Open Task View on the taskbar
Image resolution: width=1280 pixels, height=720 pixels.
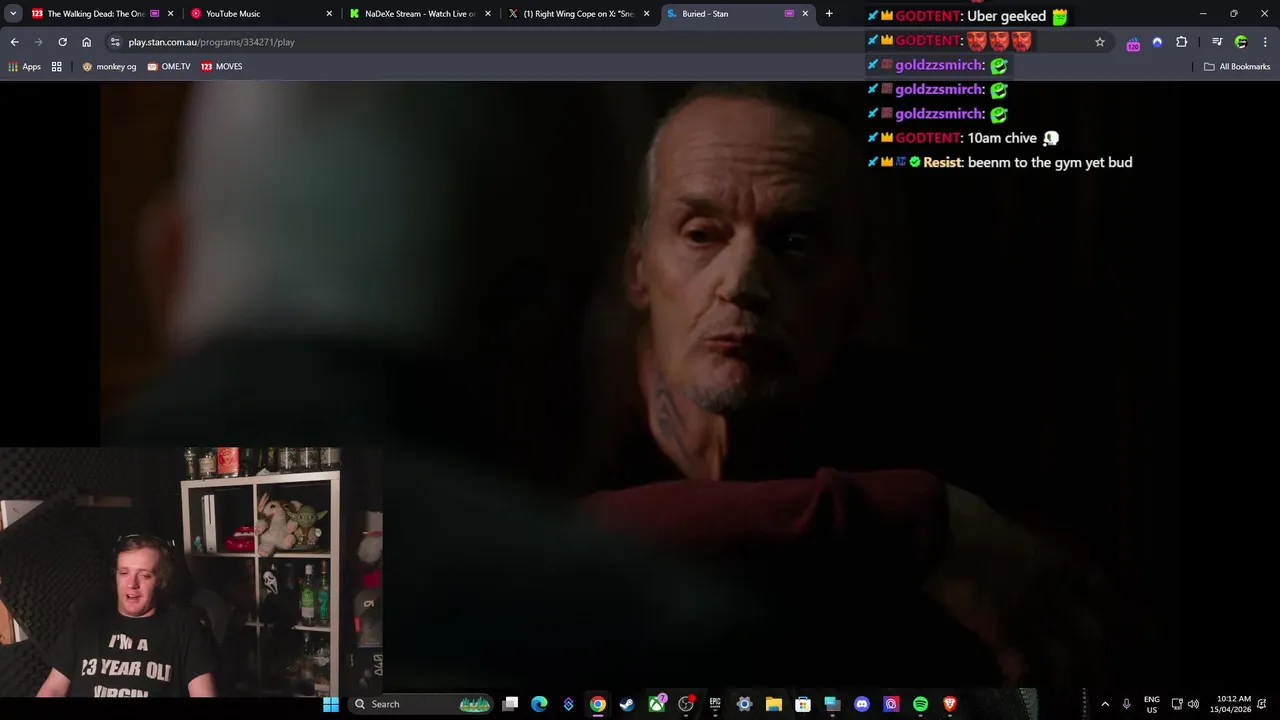click(510, 704)
